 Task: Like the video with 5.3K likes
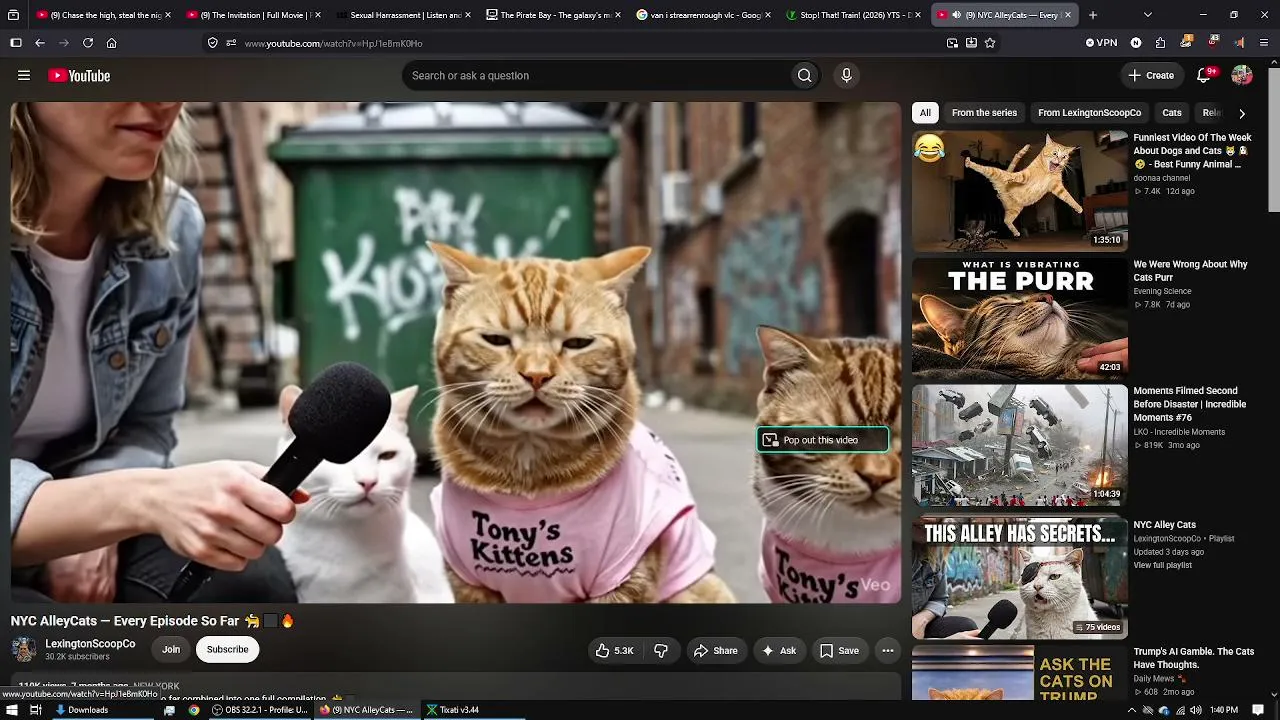[x=614, y=650]
